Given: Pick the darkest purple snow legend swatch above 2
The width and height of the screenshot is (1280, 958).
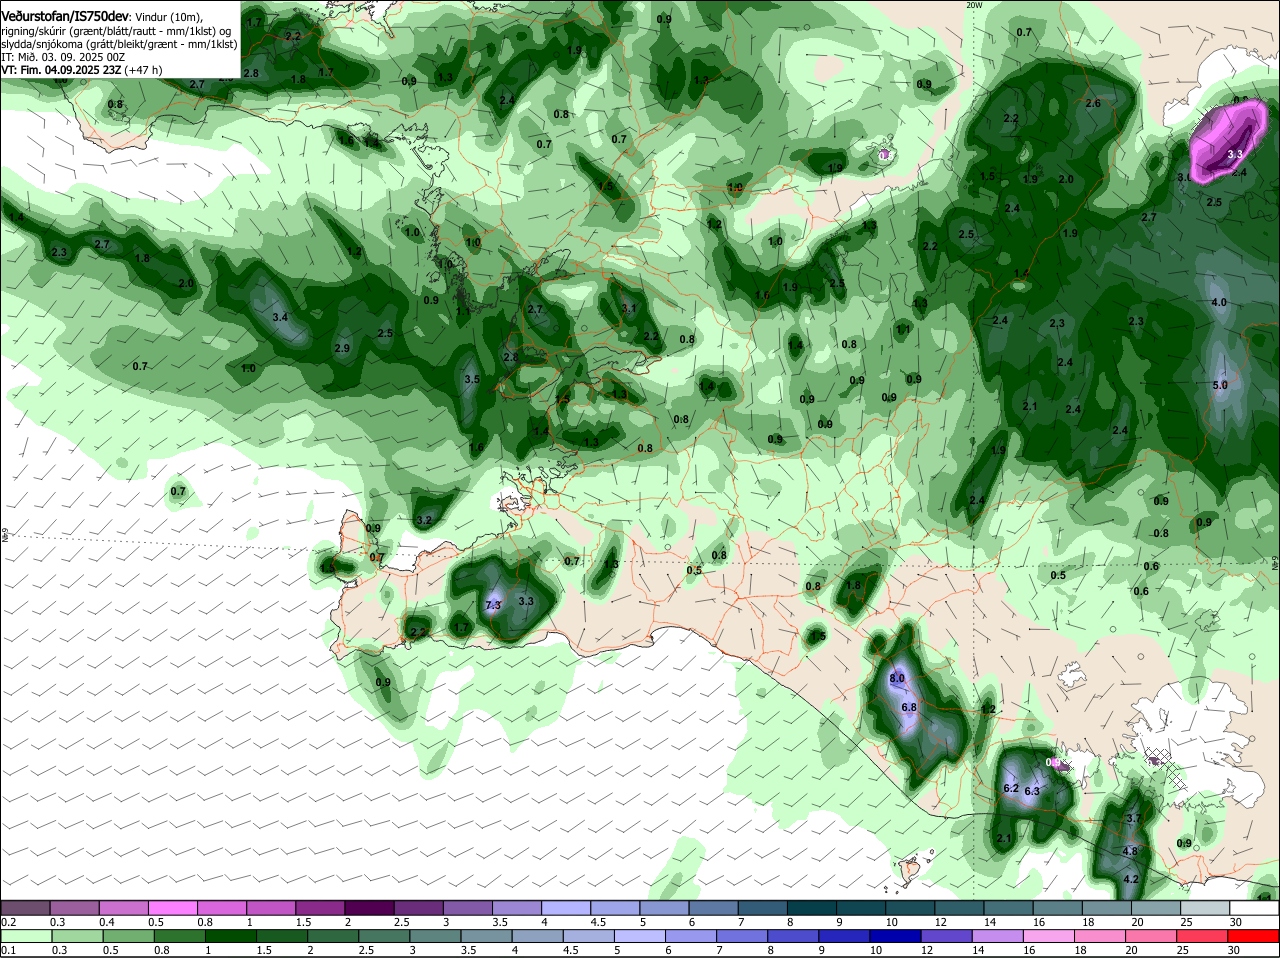Looking at the screenshot, I should click(x=368, y=907).
